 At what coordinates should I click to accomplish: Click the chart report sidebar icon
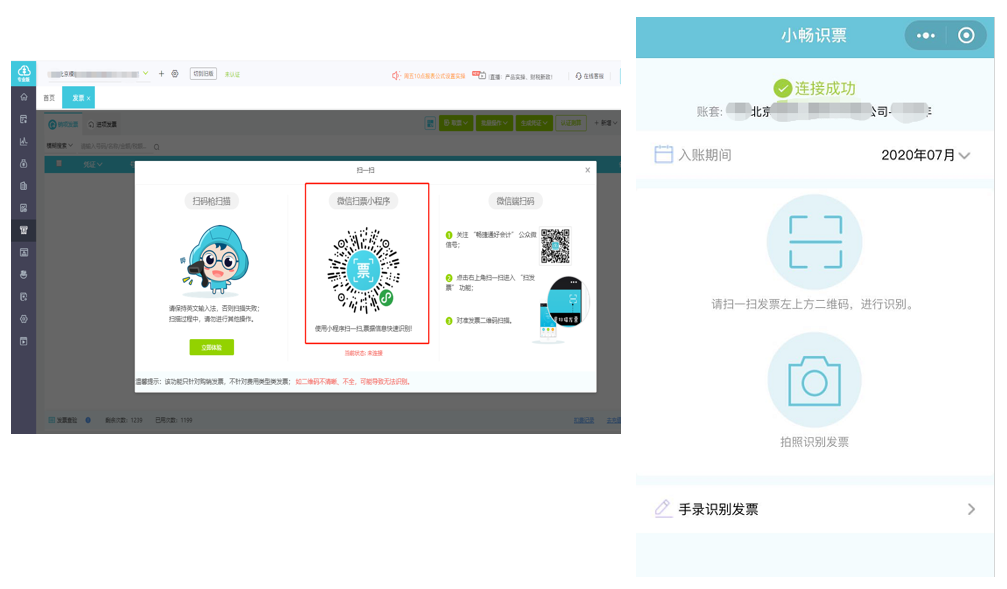coord(24,141)
